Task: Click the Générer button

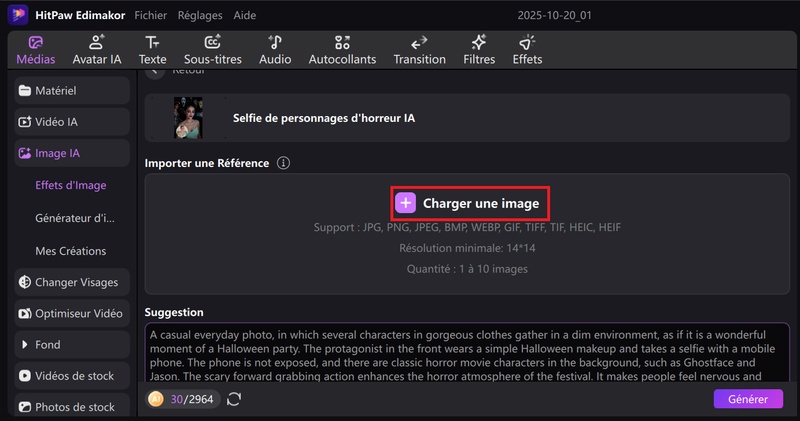Action: (748, 399)
